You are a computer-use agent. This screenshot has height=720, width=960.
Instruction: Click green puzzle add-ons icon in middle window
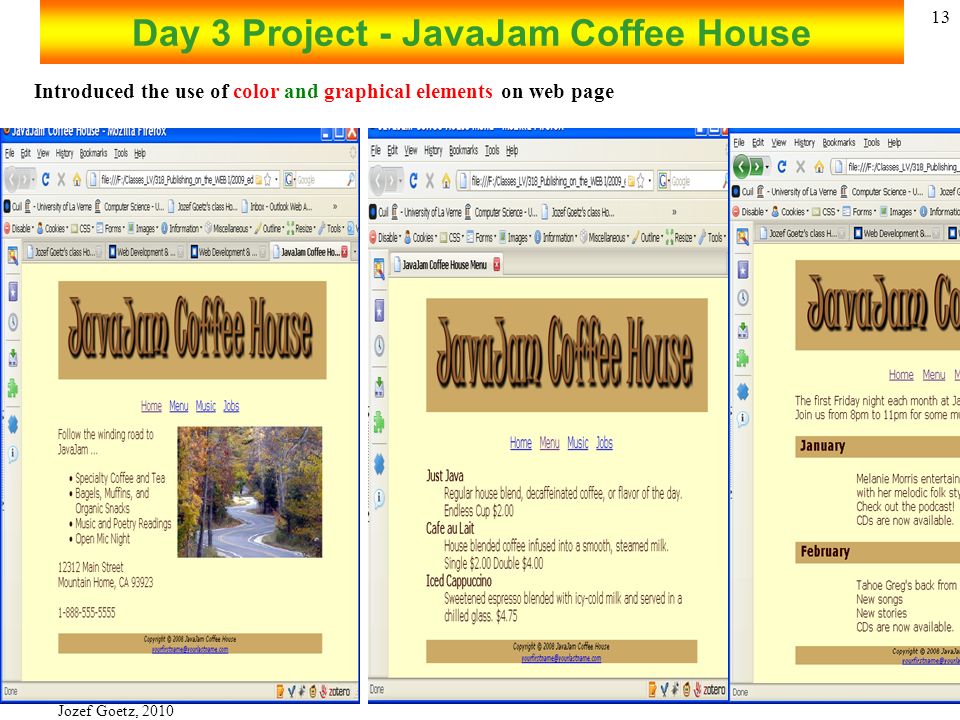coord(379,422)
